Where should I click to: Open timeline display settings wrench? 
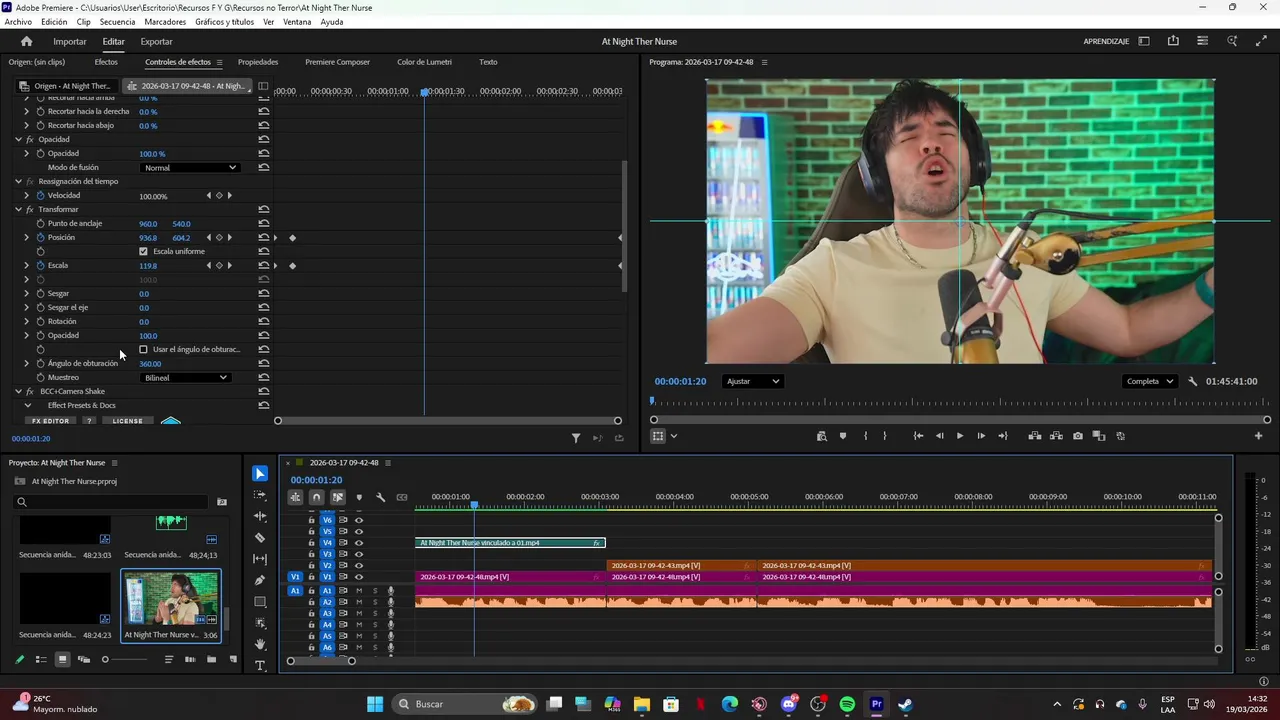pyautogui.click(x=380, y=497)
